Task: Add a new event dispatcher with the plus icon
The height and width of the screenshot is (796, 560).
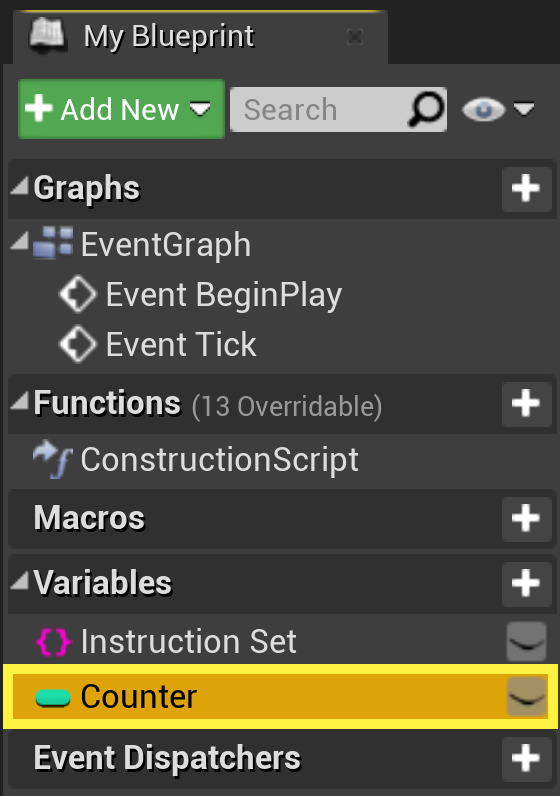Action: (x=526, y=759)
